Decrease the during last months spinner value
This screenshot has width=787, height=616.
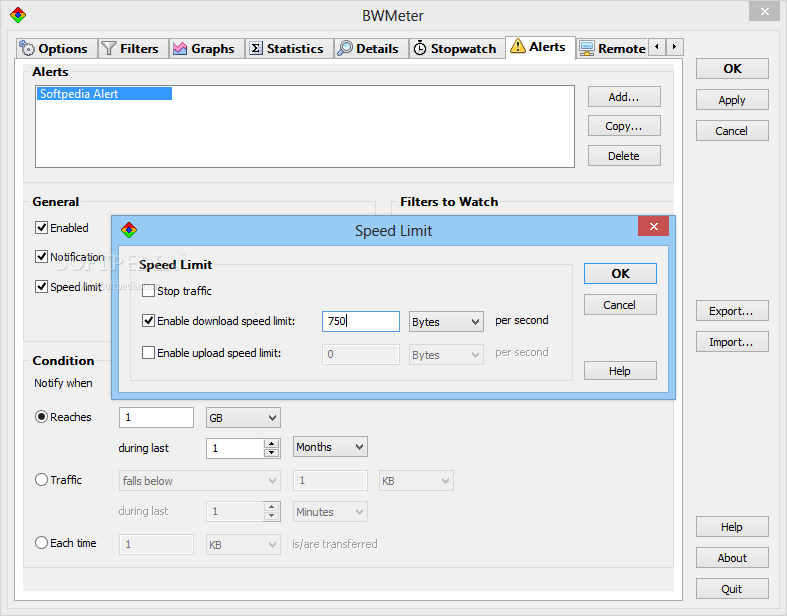coord(272,453)
